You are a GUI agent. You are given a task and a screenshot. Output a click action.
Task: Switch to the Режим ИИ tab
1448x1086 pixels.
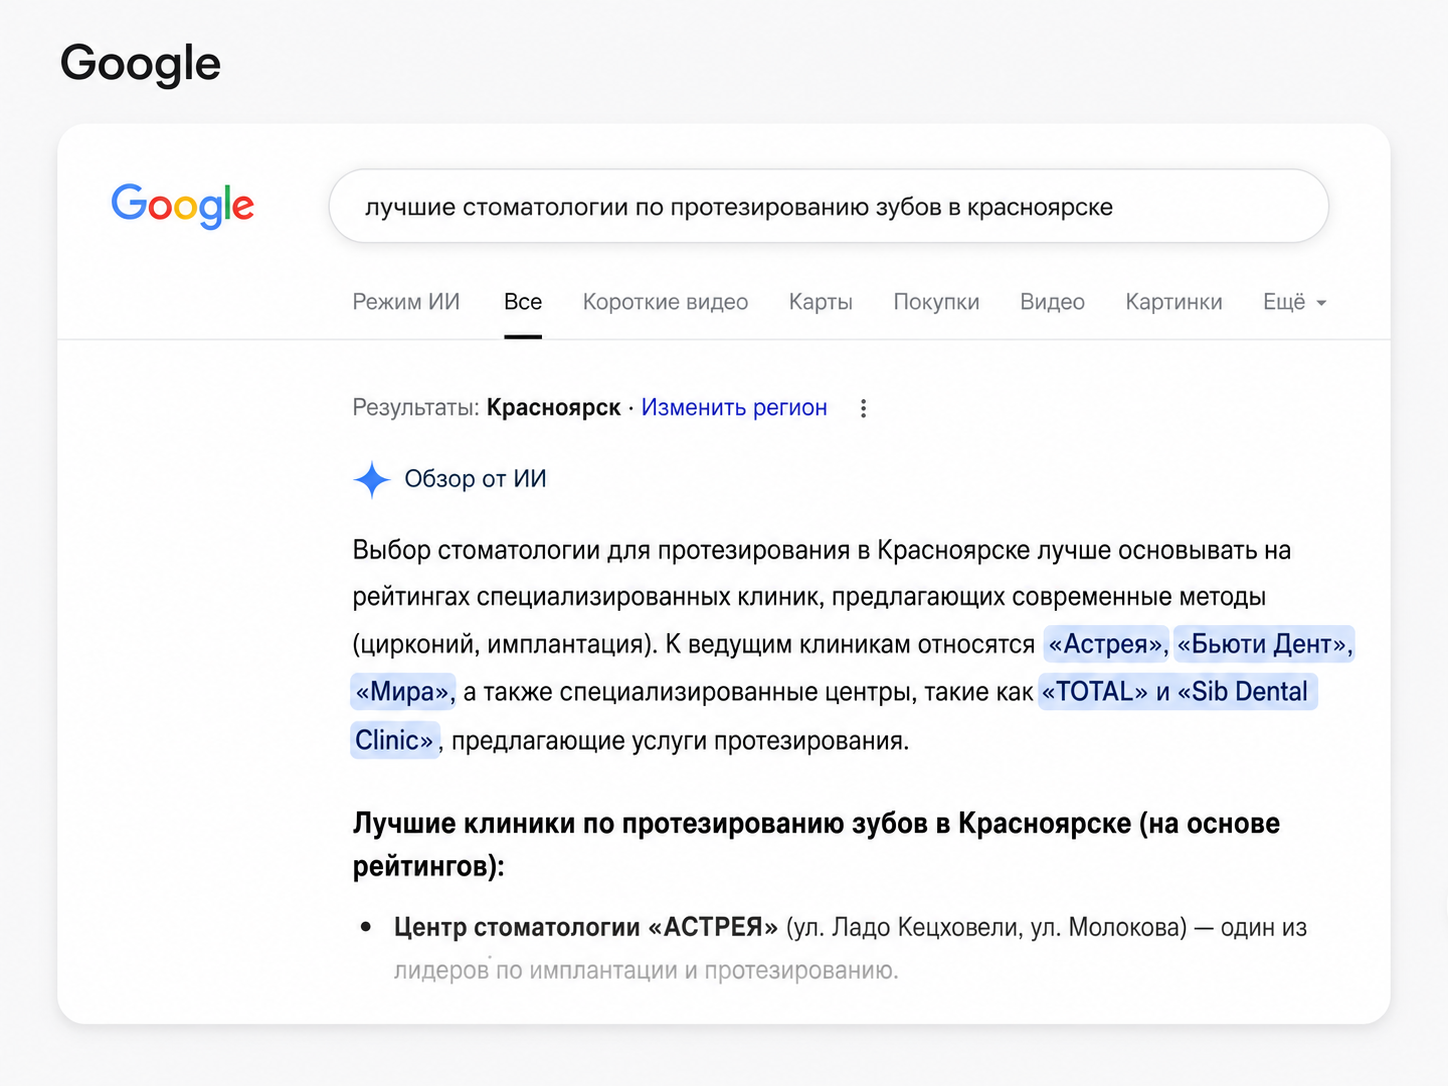[x=406, y=302]
